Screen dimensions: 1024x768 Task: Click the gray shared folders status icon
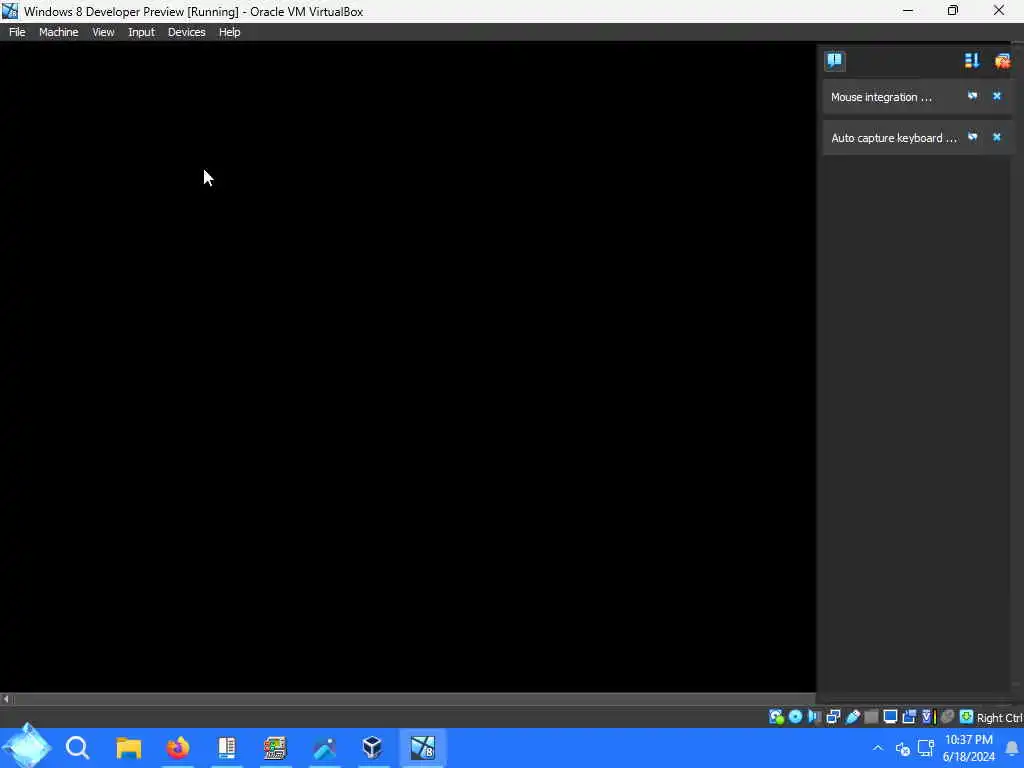tap(871, 717)
